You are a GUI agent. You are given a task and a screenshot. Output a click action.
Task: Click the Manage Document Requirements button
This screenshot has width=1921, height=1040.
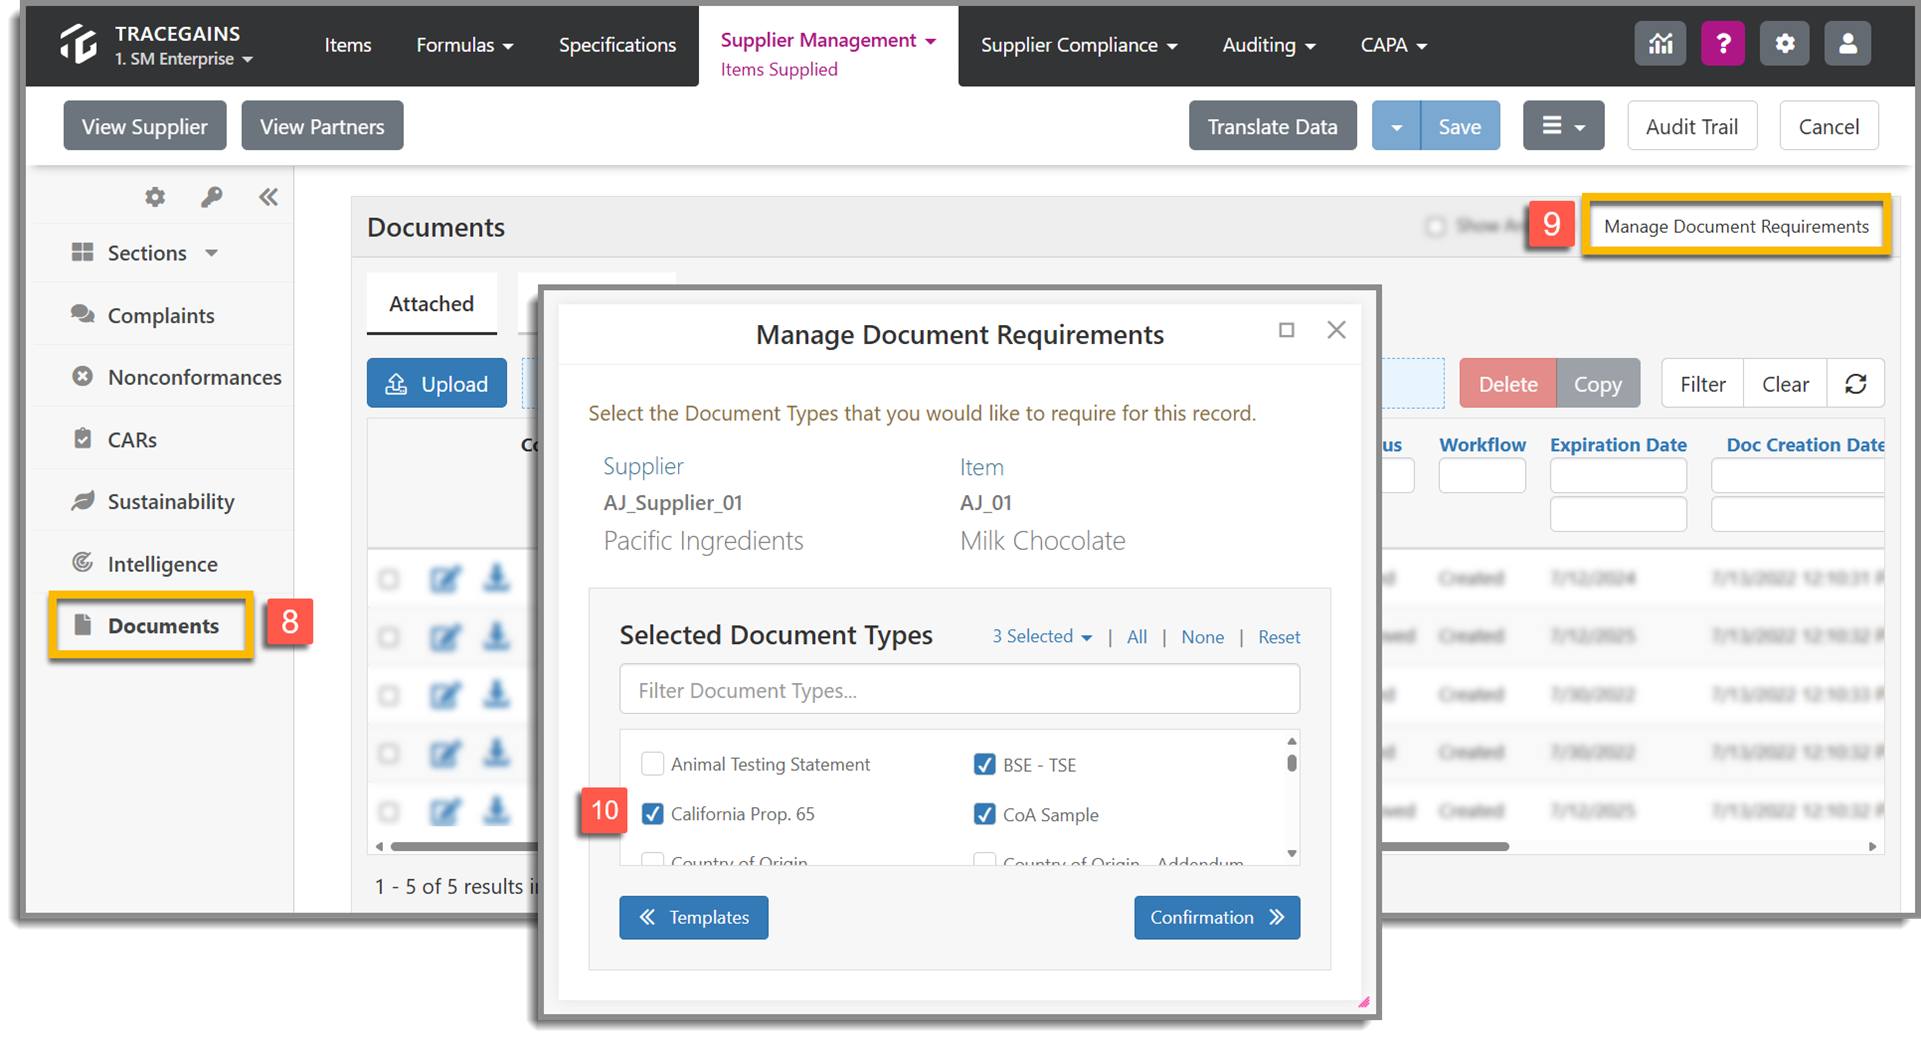(1736, 226)
